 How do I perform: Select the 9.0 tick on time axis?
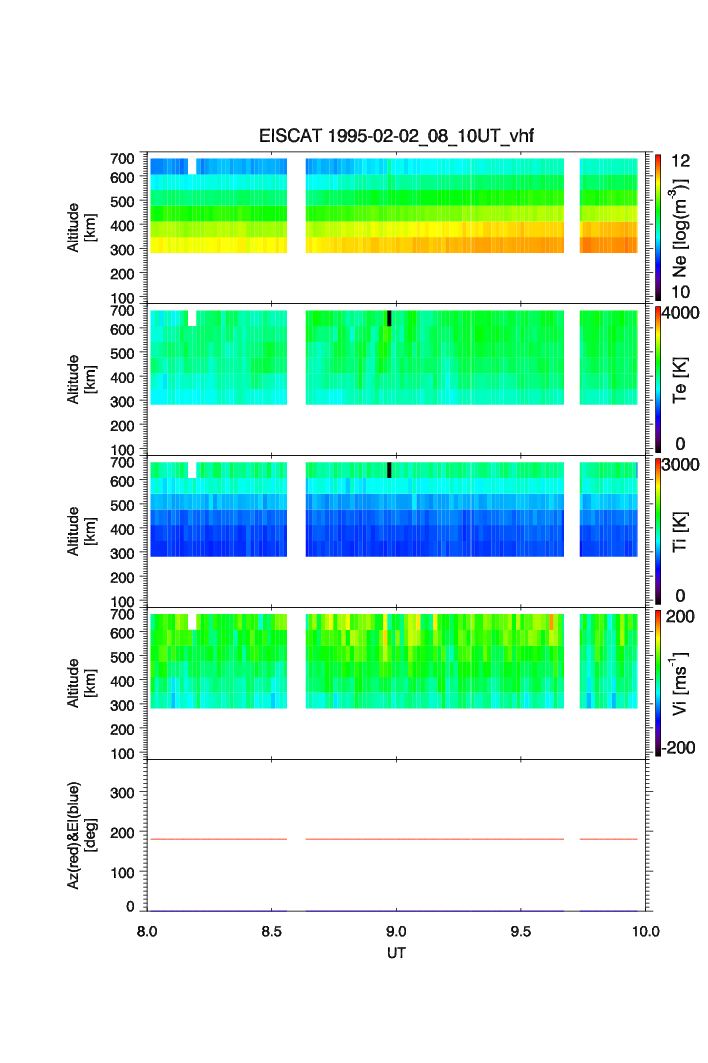[x=397, y=931]
